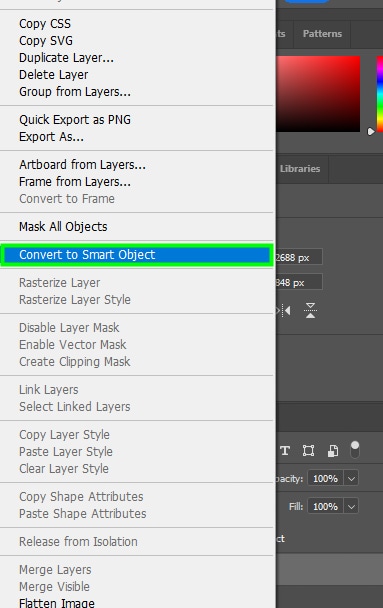Click Rasterize Layer menu item

[x=60, y=283]
